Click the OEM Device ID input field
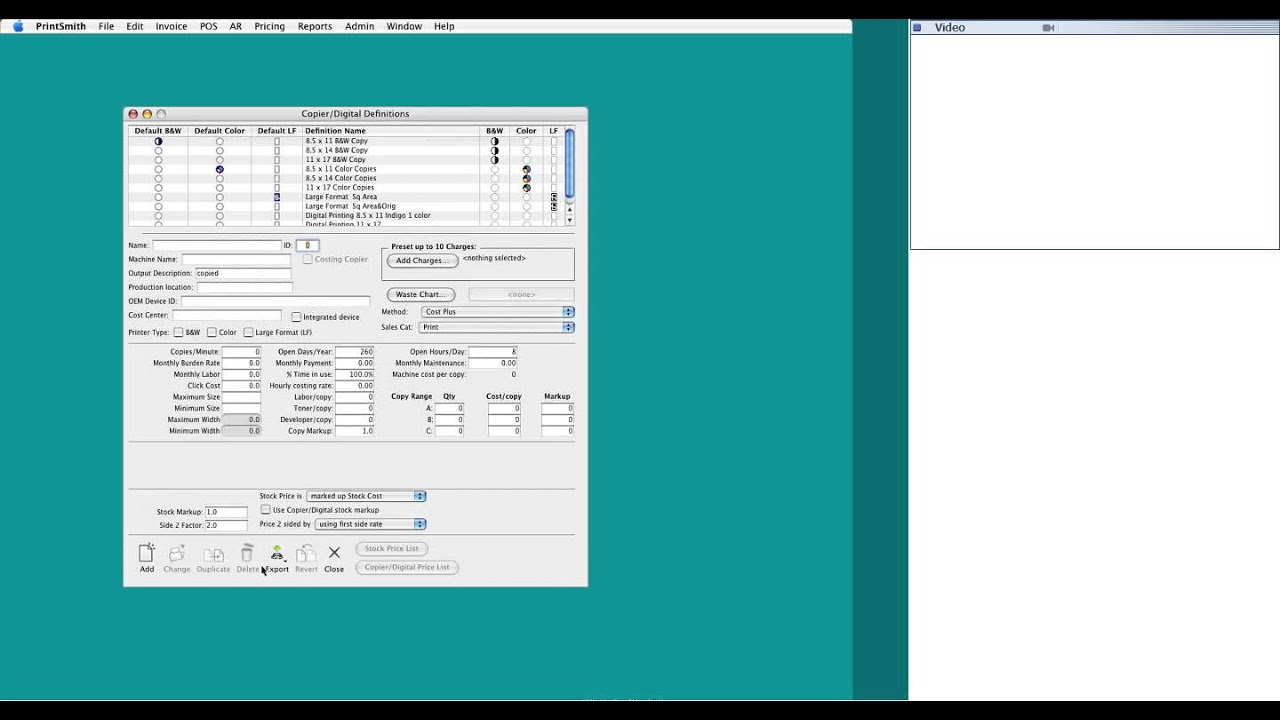 [275, 301]
